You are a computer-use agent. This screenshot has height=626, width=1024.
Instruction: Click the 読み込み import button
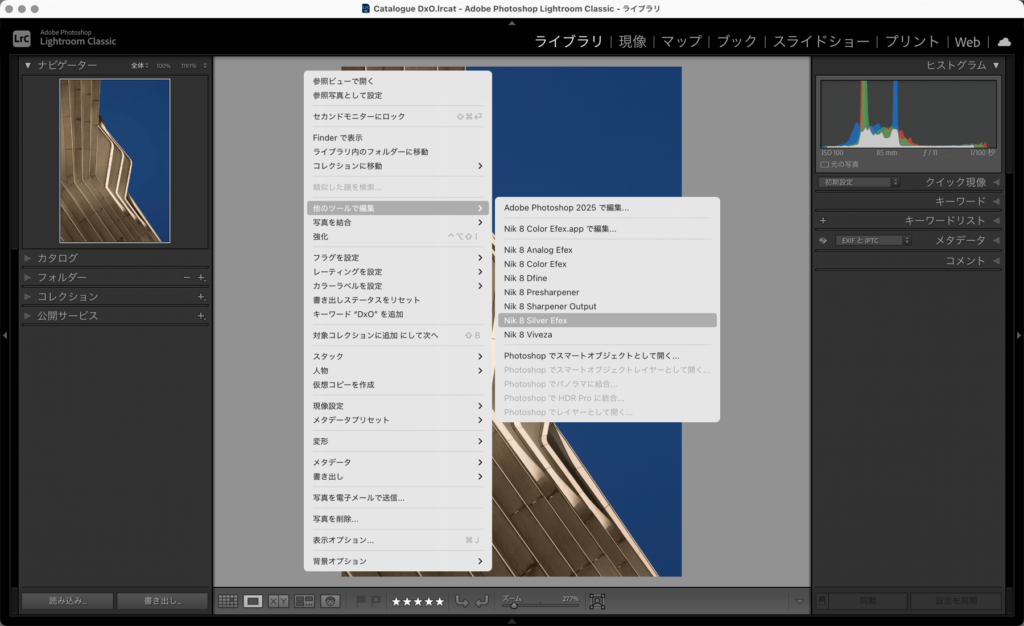point(67,601)
